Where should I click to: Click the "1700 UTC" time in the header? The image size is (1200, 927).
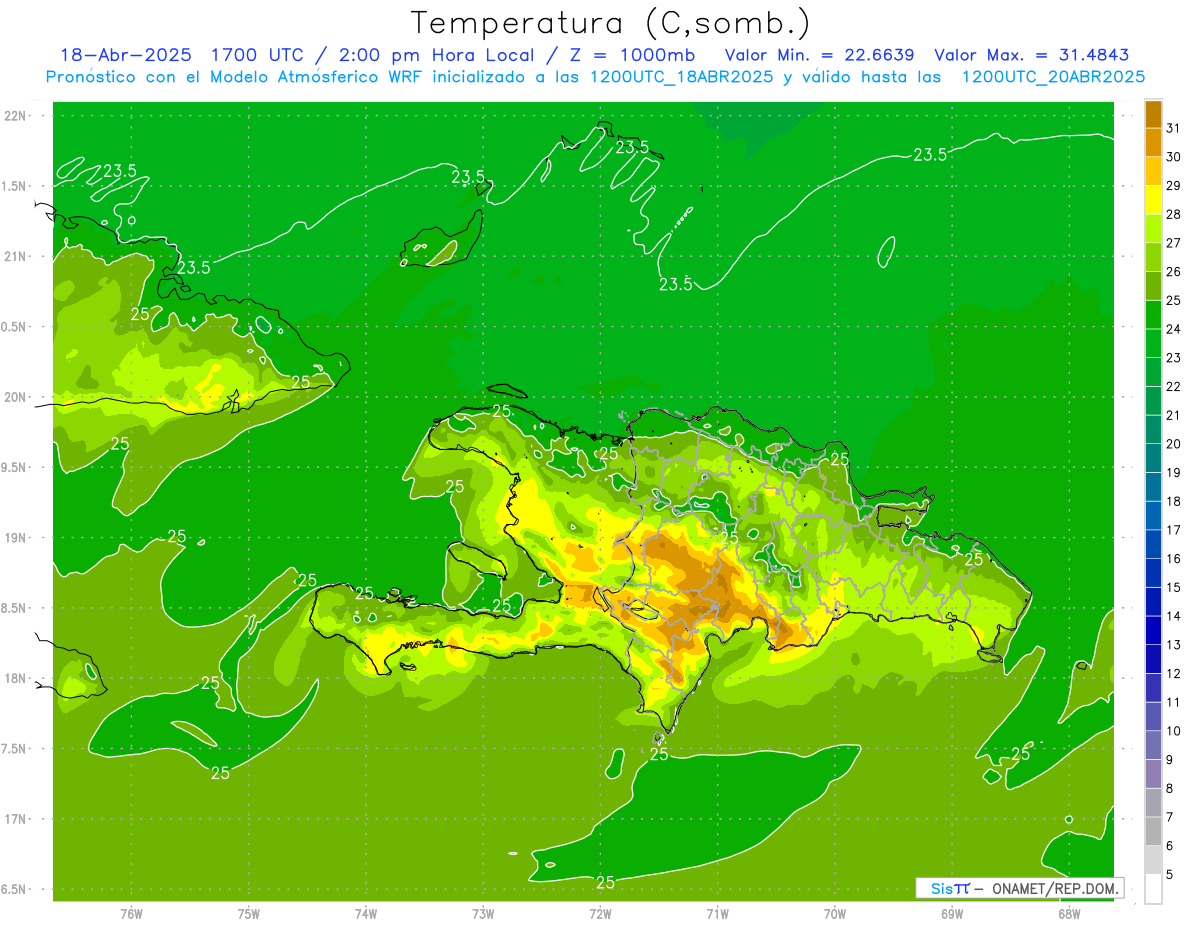click(257, 55)
